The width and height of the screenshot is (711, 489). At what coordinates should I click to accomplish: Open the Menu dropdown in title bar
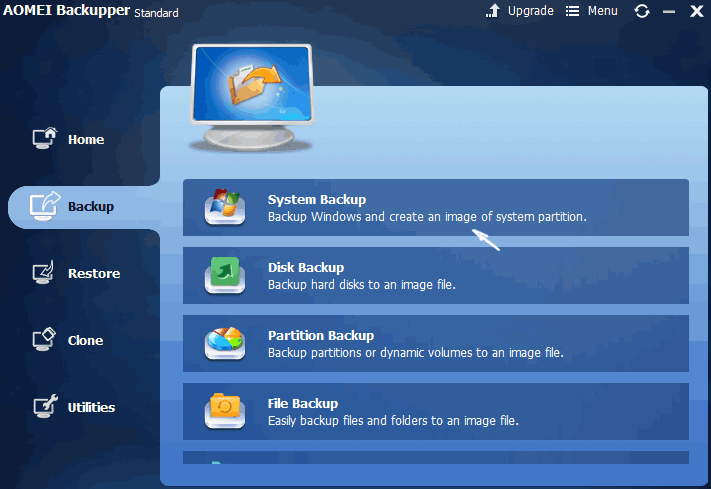591,11
